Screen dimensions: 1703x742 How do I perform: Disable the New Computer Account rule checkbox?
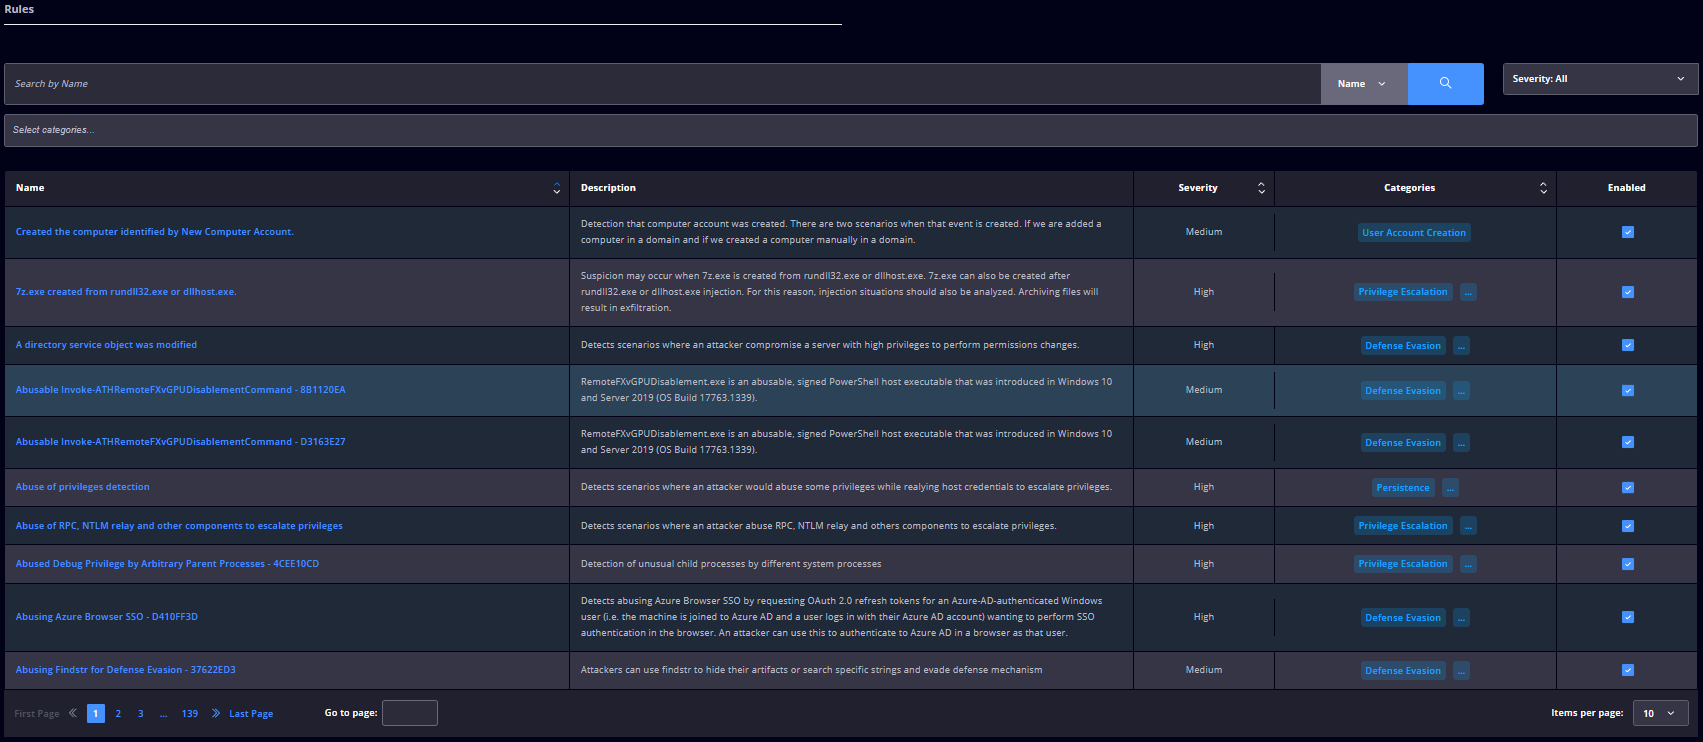(1628, 232)
